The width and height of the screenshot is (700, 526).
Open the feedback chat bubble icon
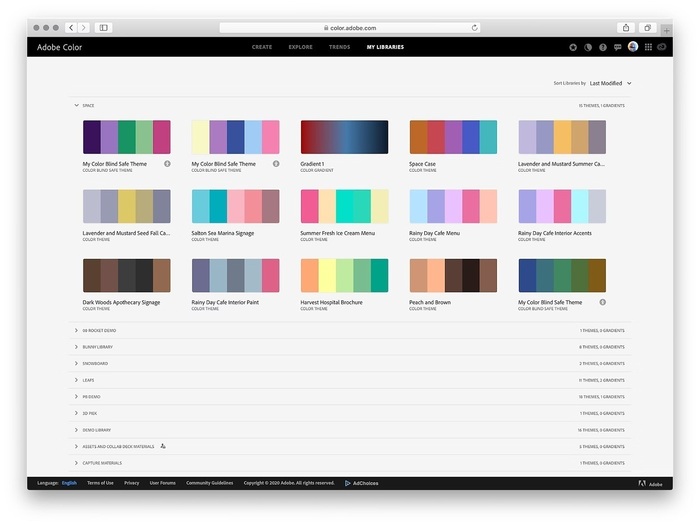coord(617,47)
